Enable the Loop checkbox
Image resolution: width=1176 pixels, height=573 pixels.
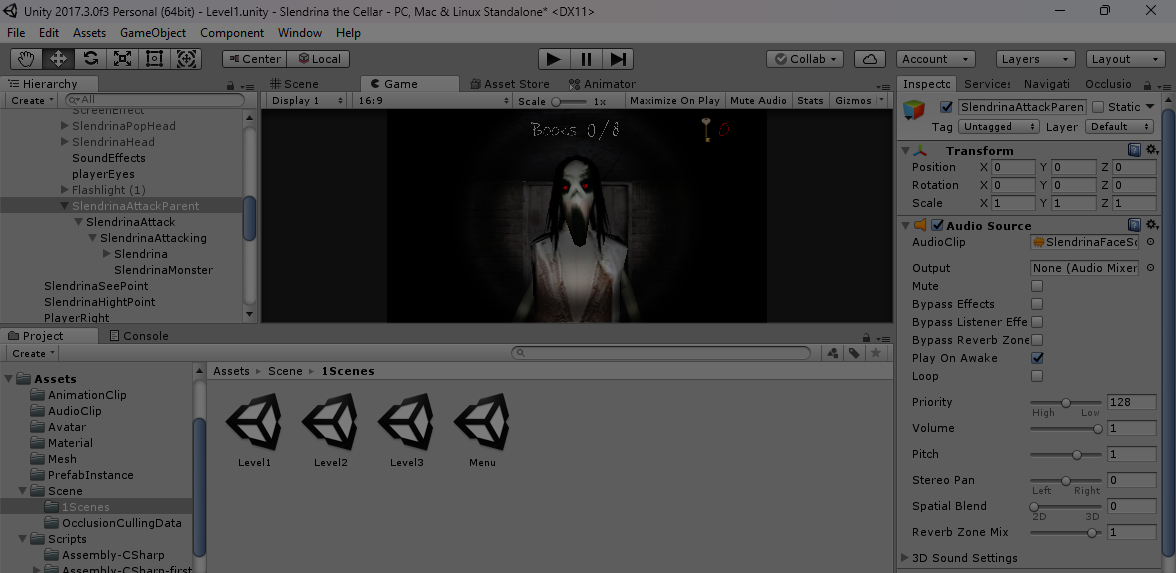point(1037,376)
